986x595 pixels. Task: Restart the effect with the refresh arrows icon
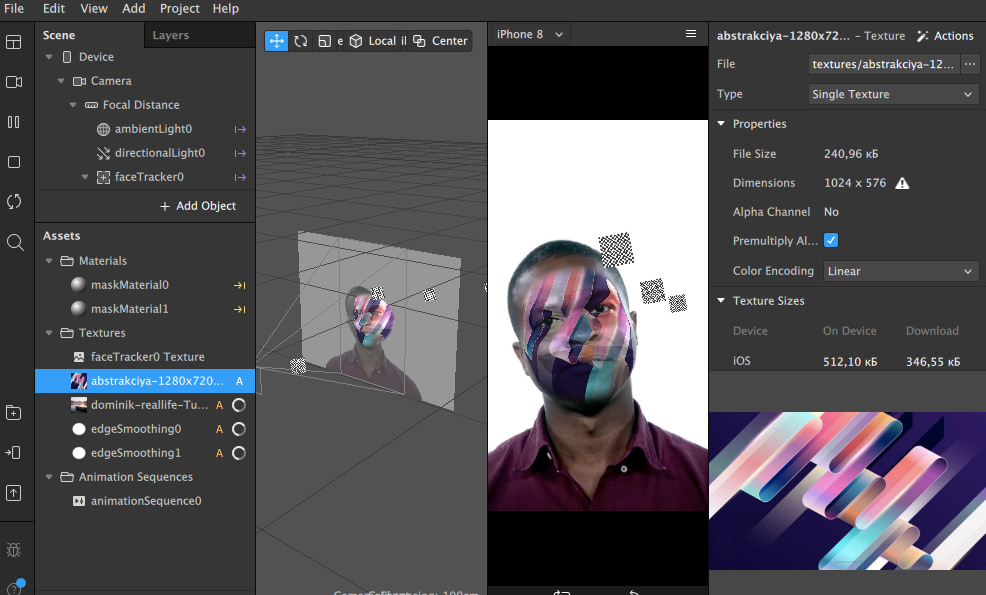click(14, 202)
